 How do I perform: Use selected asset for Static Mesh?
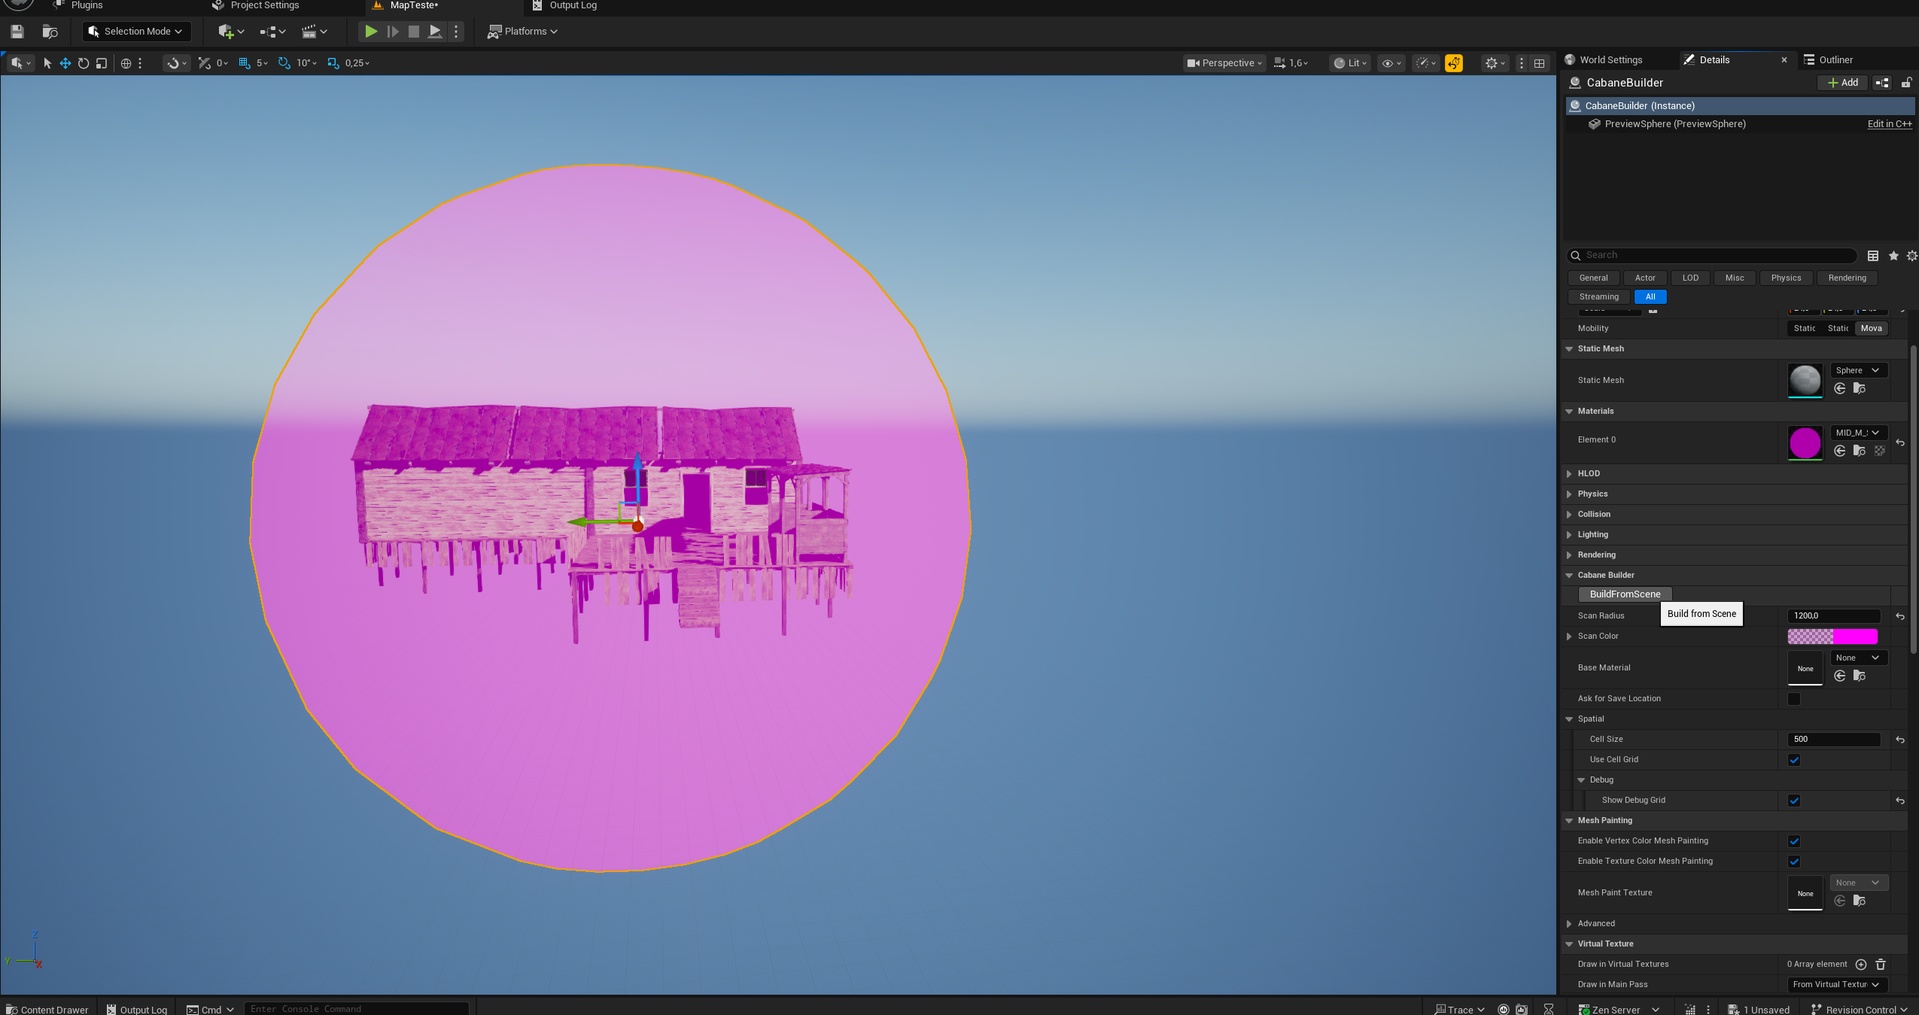coord(1839,389)
